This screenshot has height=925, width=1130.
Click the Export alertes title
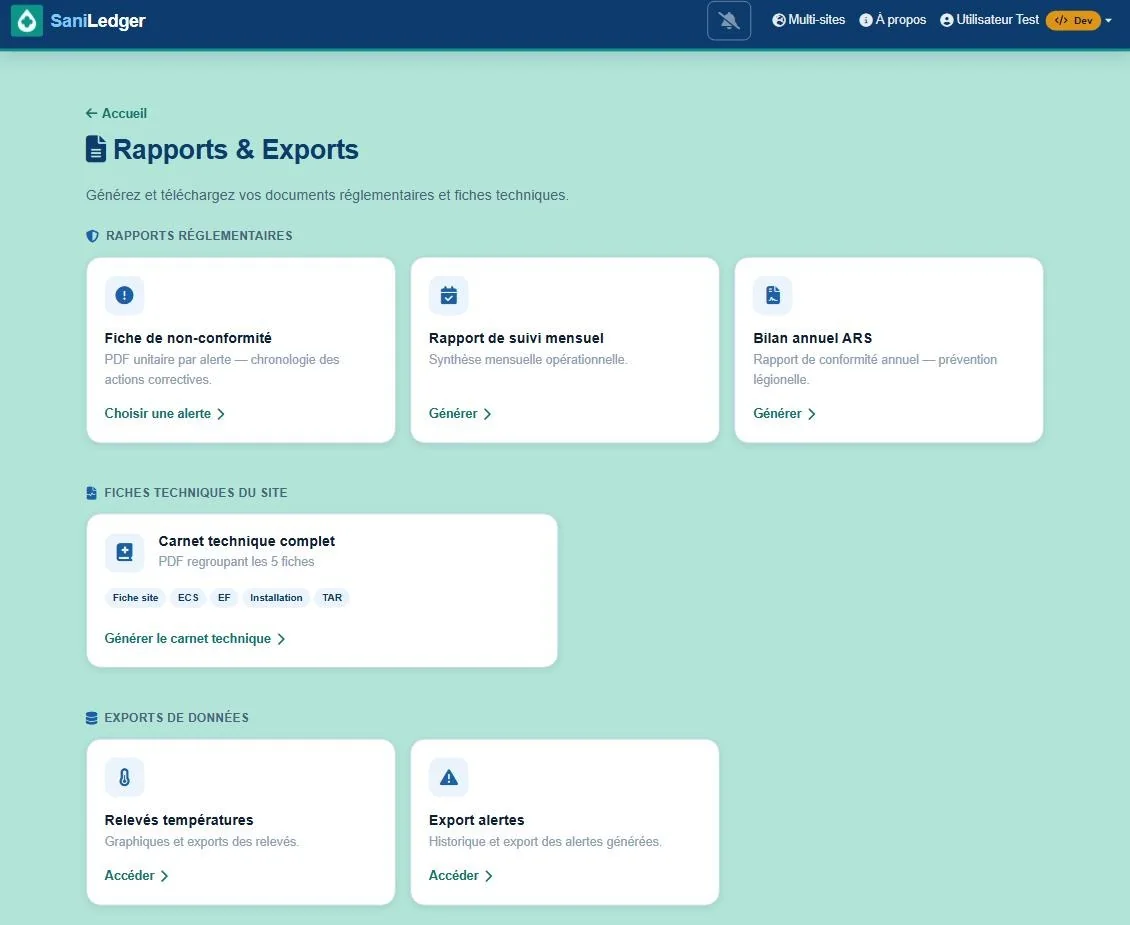click(476, 820)
